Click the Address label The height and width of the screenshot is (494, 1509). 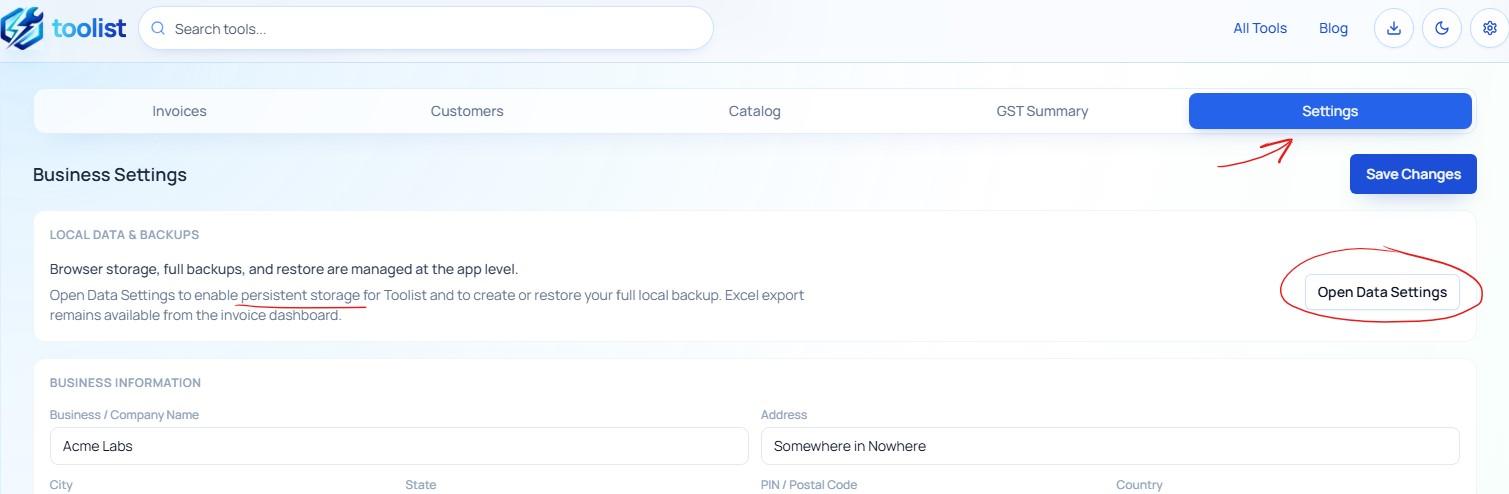click(x=784, y=415)
